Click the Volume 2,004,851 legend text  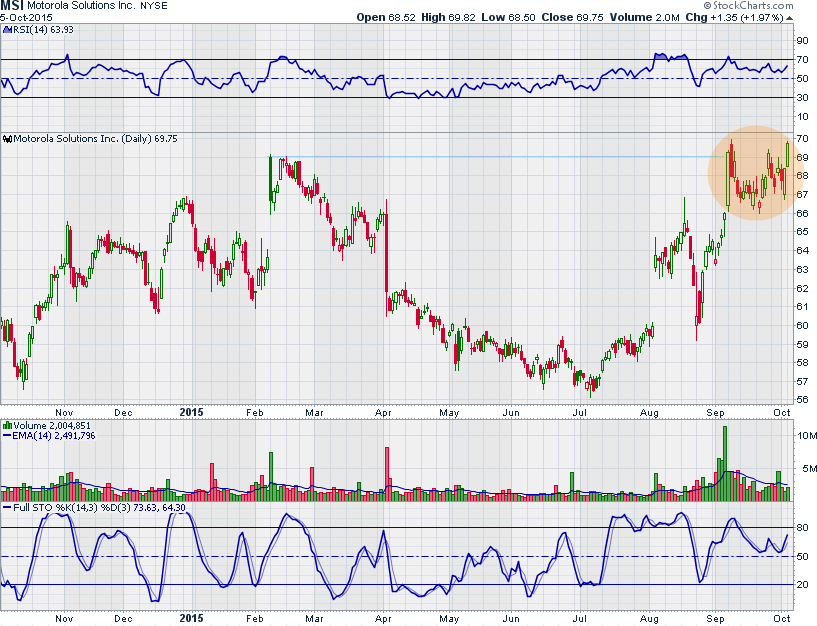point(52,425)
